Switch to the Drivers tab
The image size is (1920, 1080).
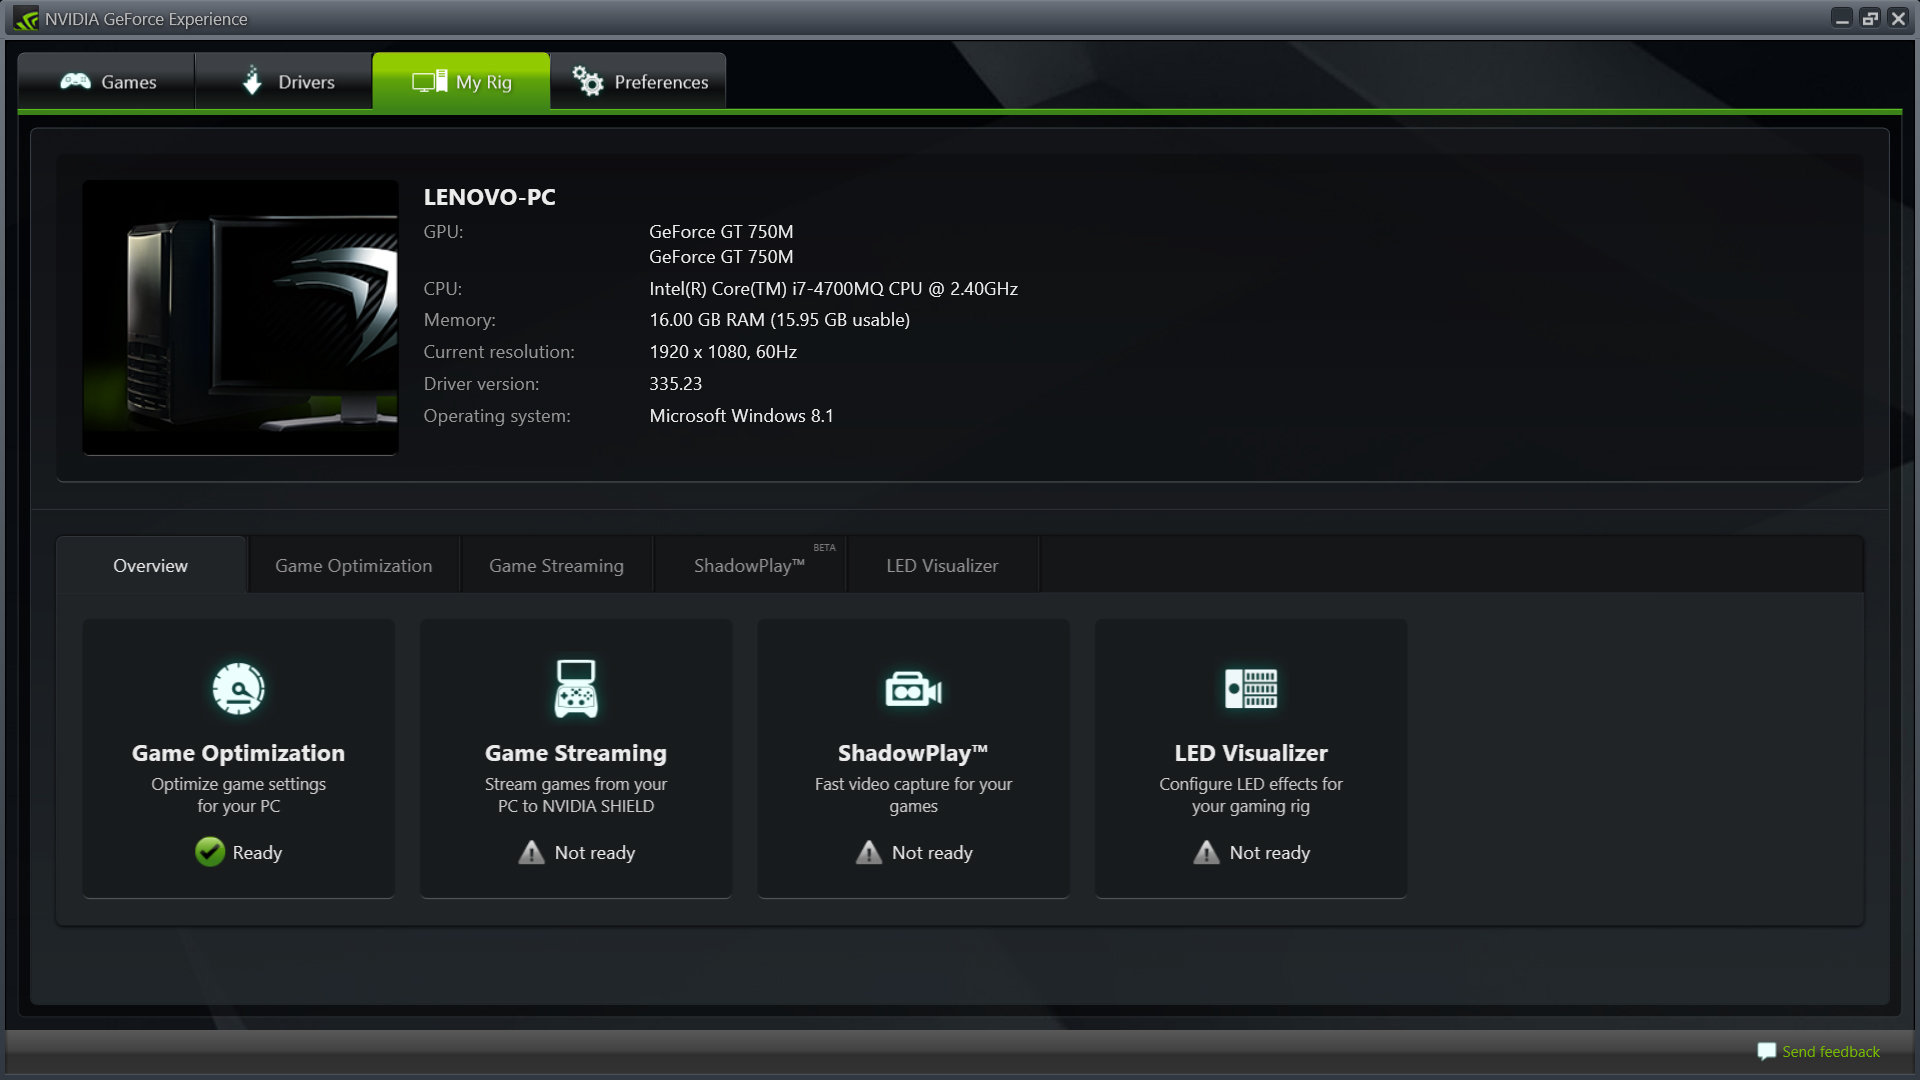click(x=284, y=81)
